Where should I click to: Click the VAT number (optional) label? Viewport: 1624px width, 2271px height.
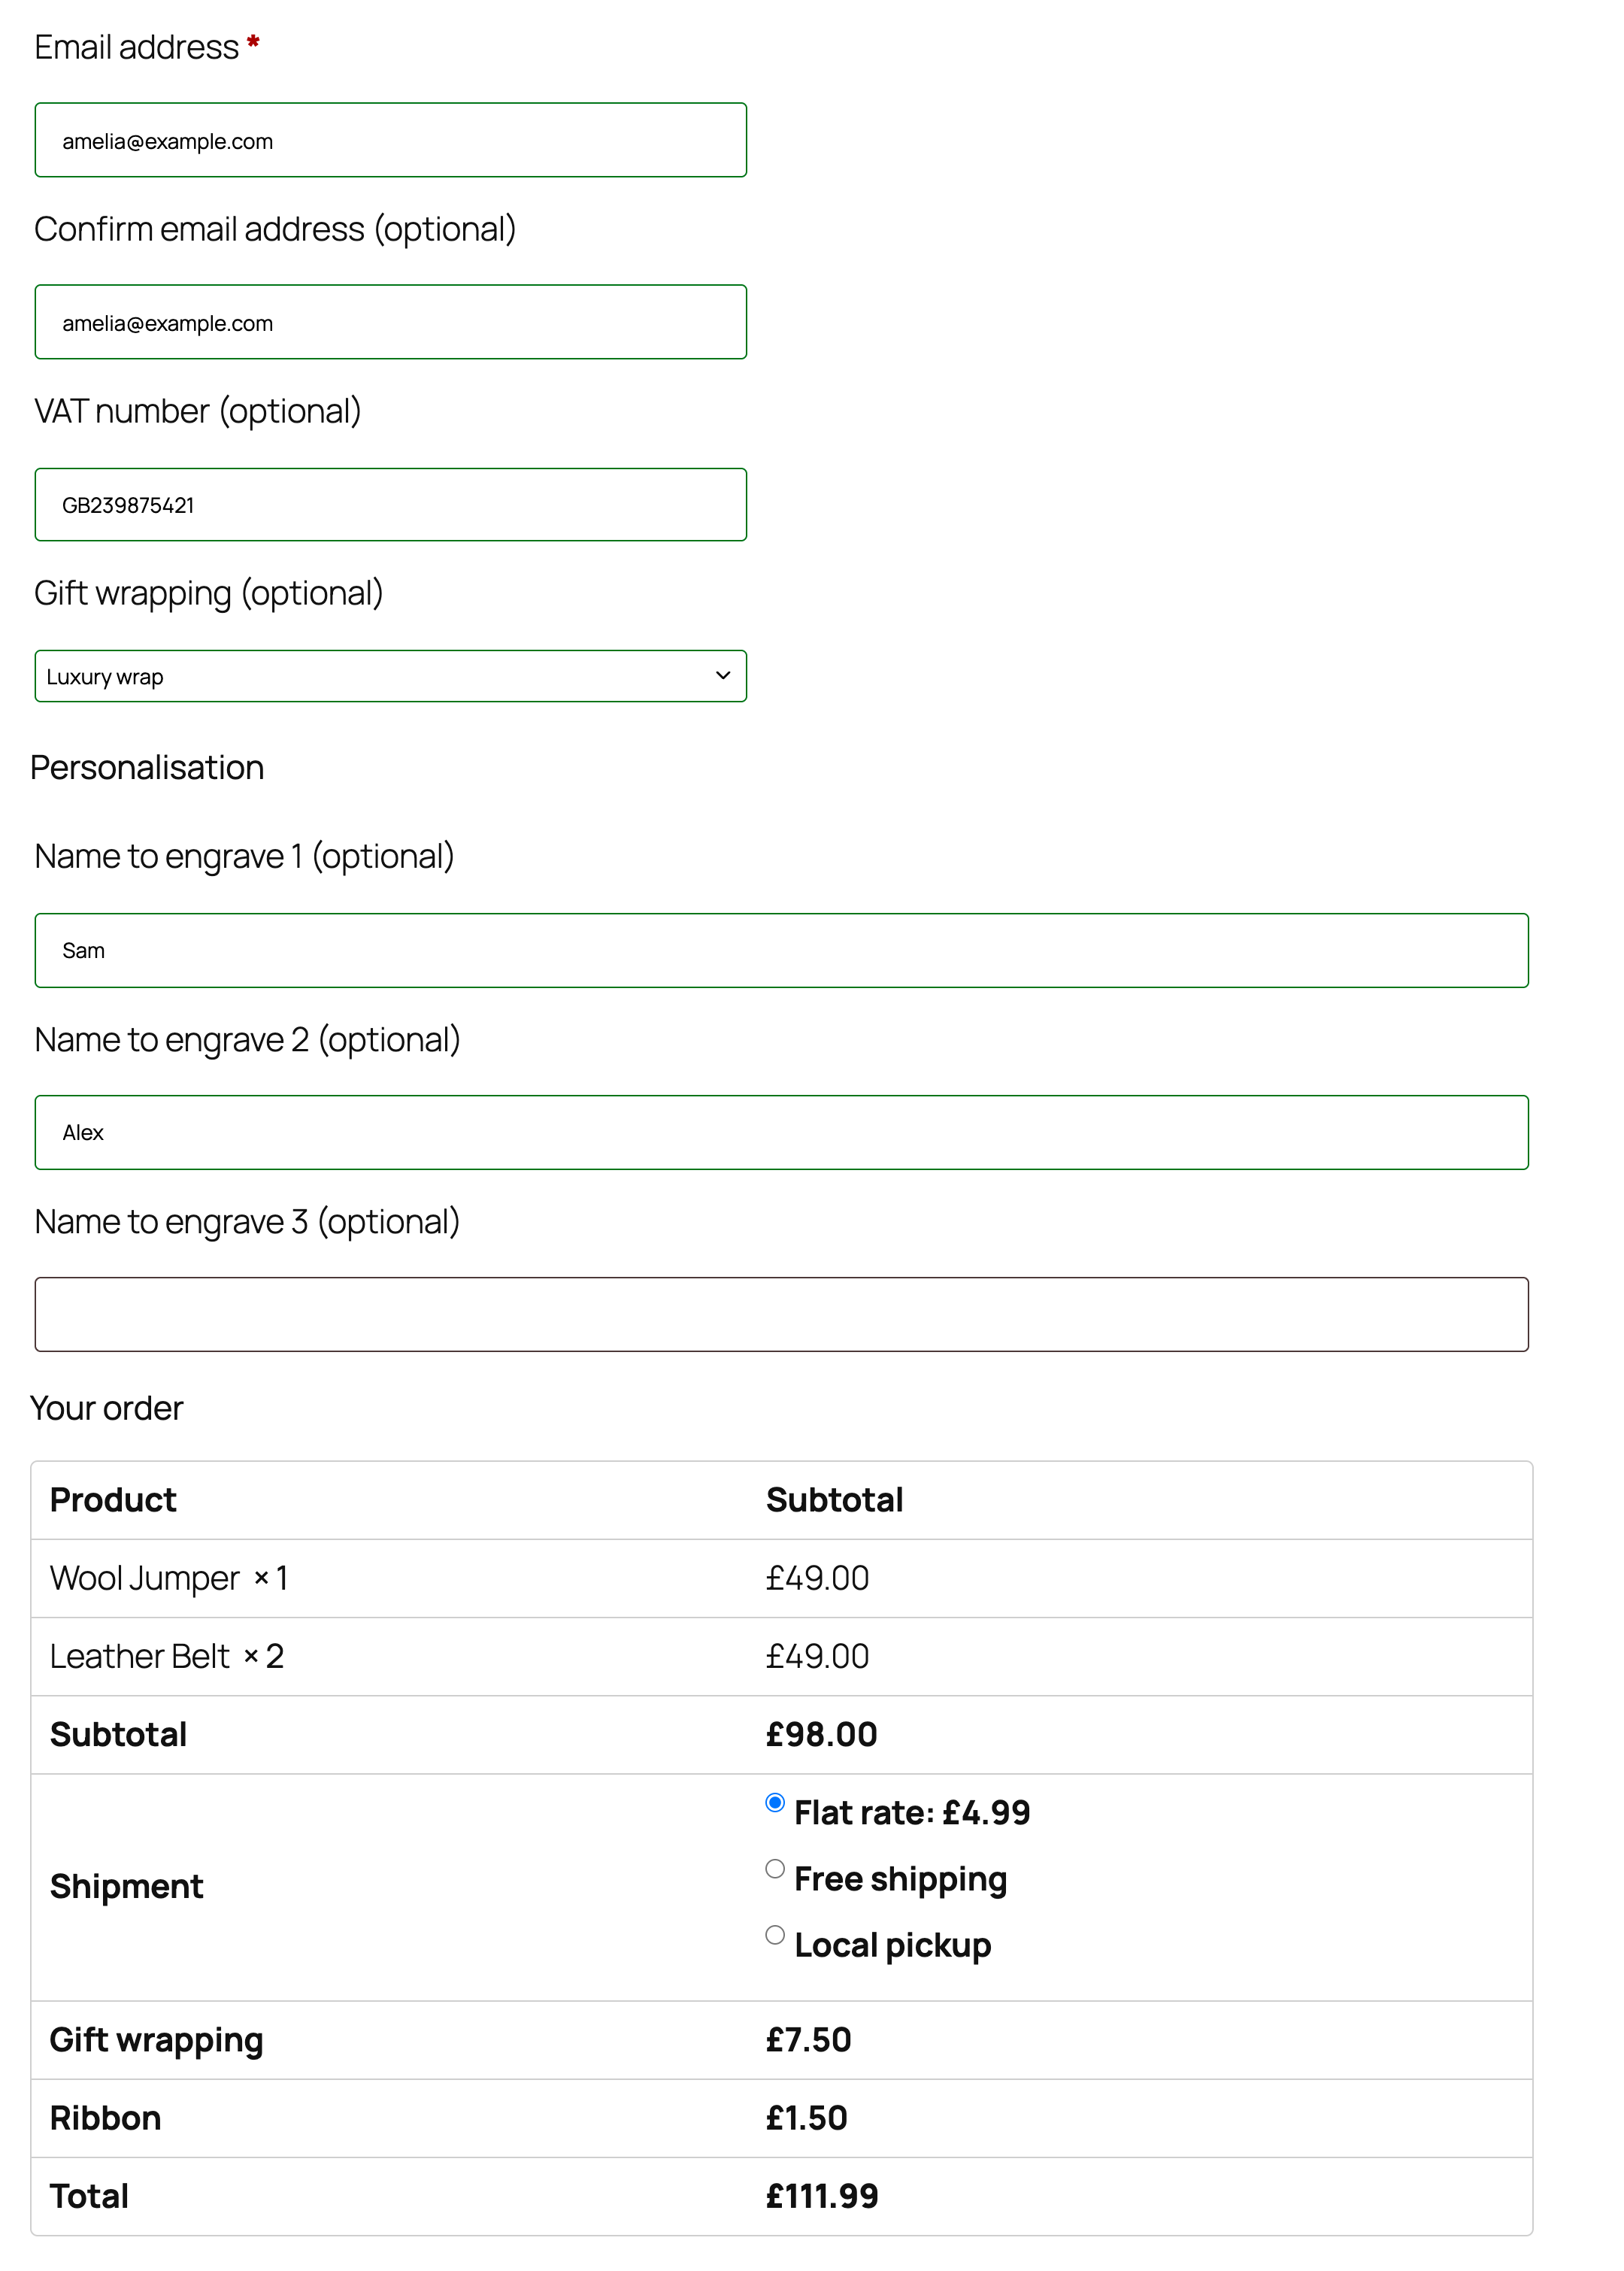click(x=198, y=411)
